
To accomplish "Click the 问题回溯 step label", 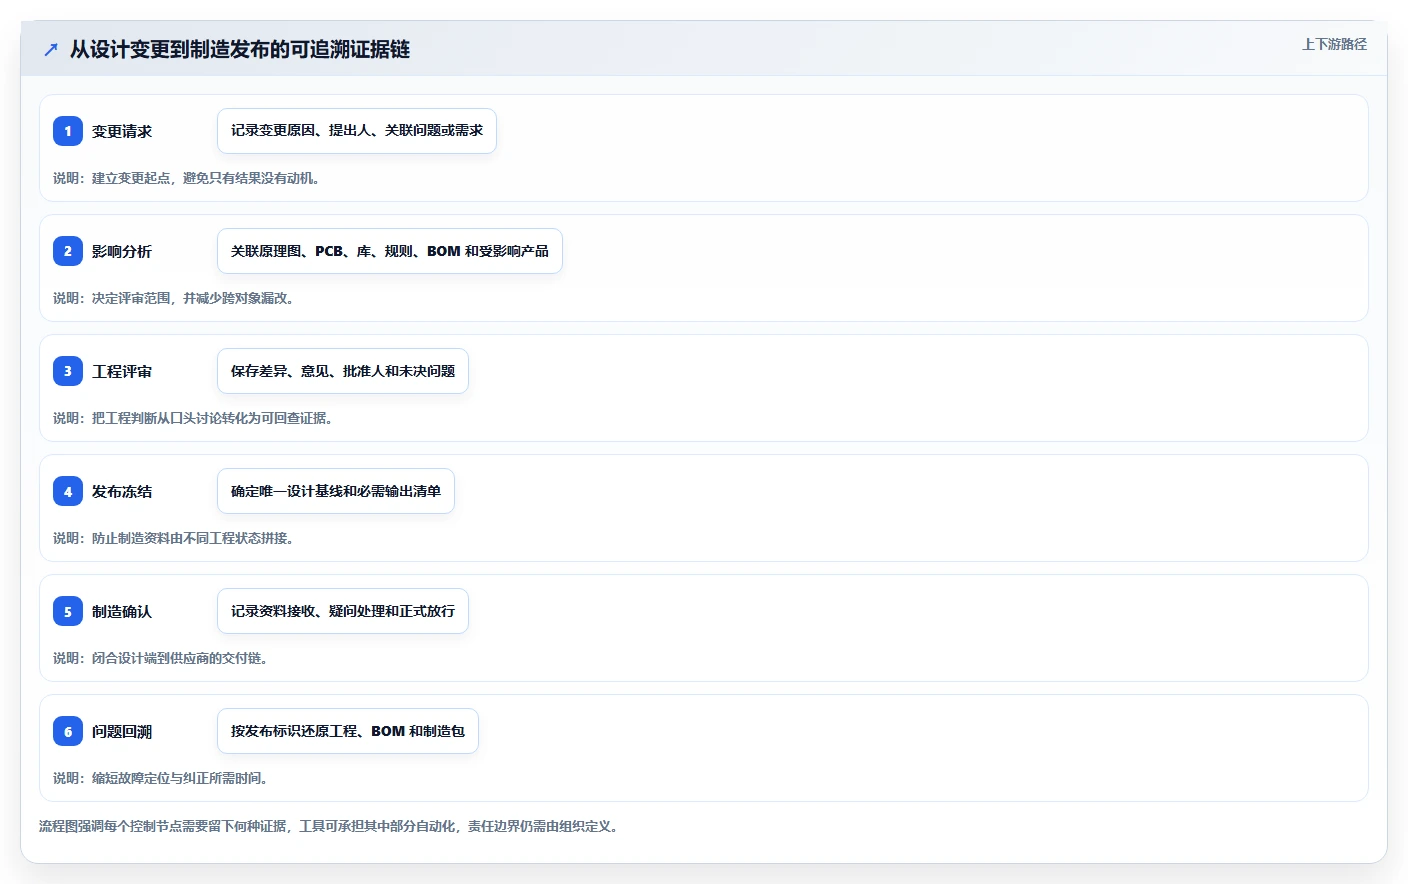I will coord(122,731).
